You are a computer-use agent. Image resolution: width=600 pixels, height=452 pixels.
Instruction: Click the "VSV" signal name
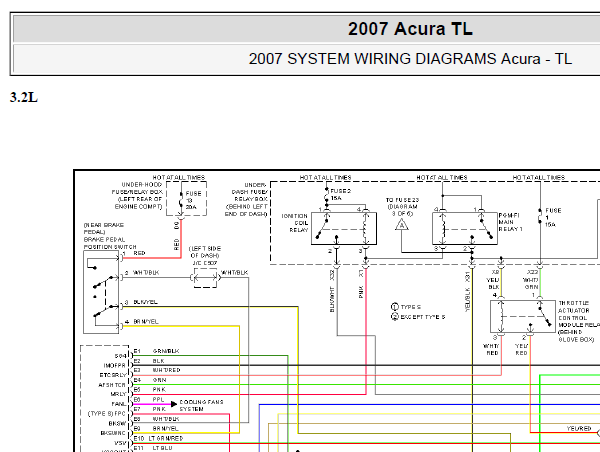(x=120, y=443)
